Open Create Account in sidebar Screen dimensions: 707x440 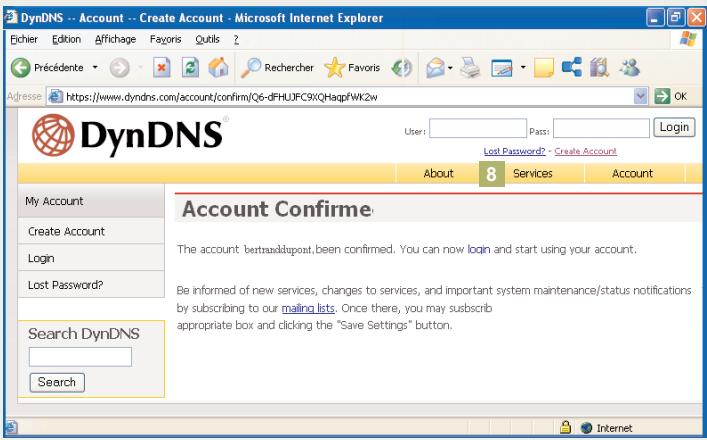[x=91, y=231]
